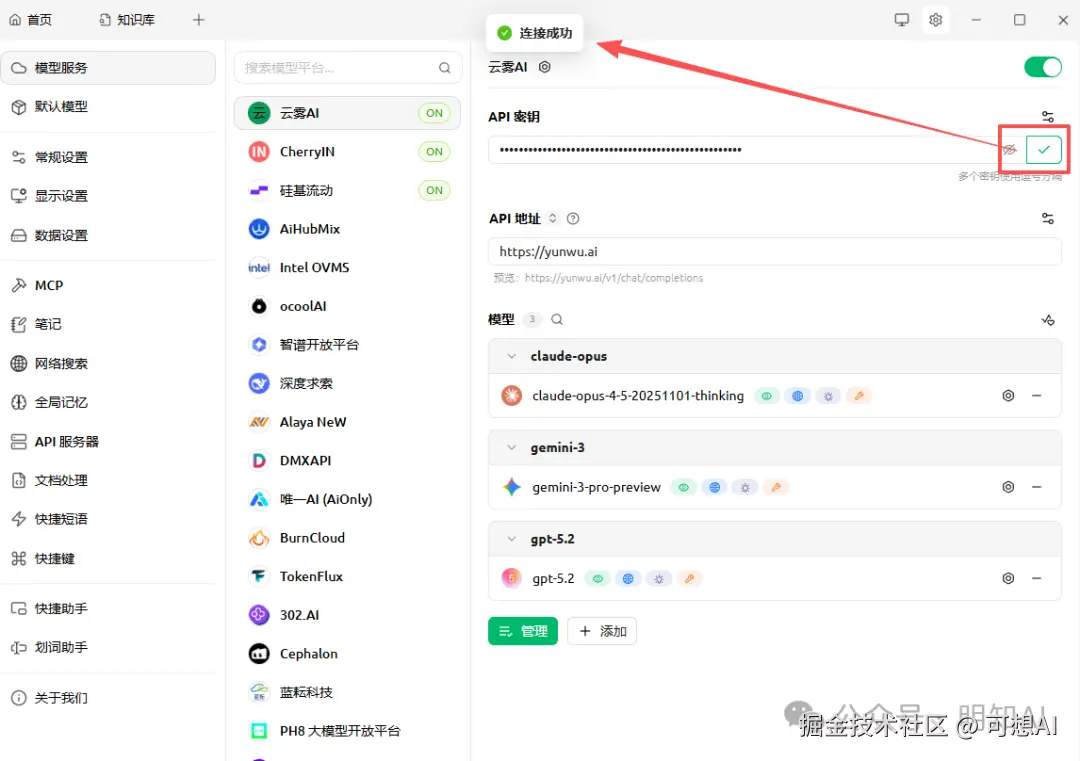The height and width of the screenshot is (761, 1080).
Task: Toggle the vision capability tag on gpt-5.2
Action: click(x=597, y=578)
